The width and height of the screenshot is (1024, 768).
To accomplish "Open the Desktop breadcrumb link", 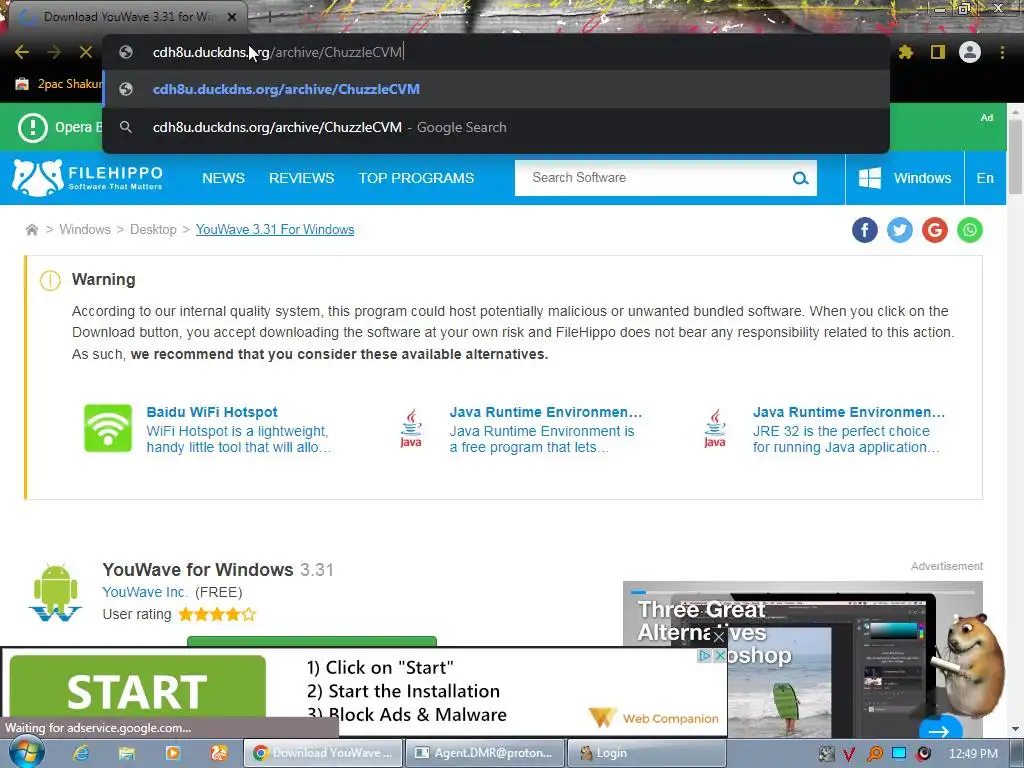I will 153,230.
